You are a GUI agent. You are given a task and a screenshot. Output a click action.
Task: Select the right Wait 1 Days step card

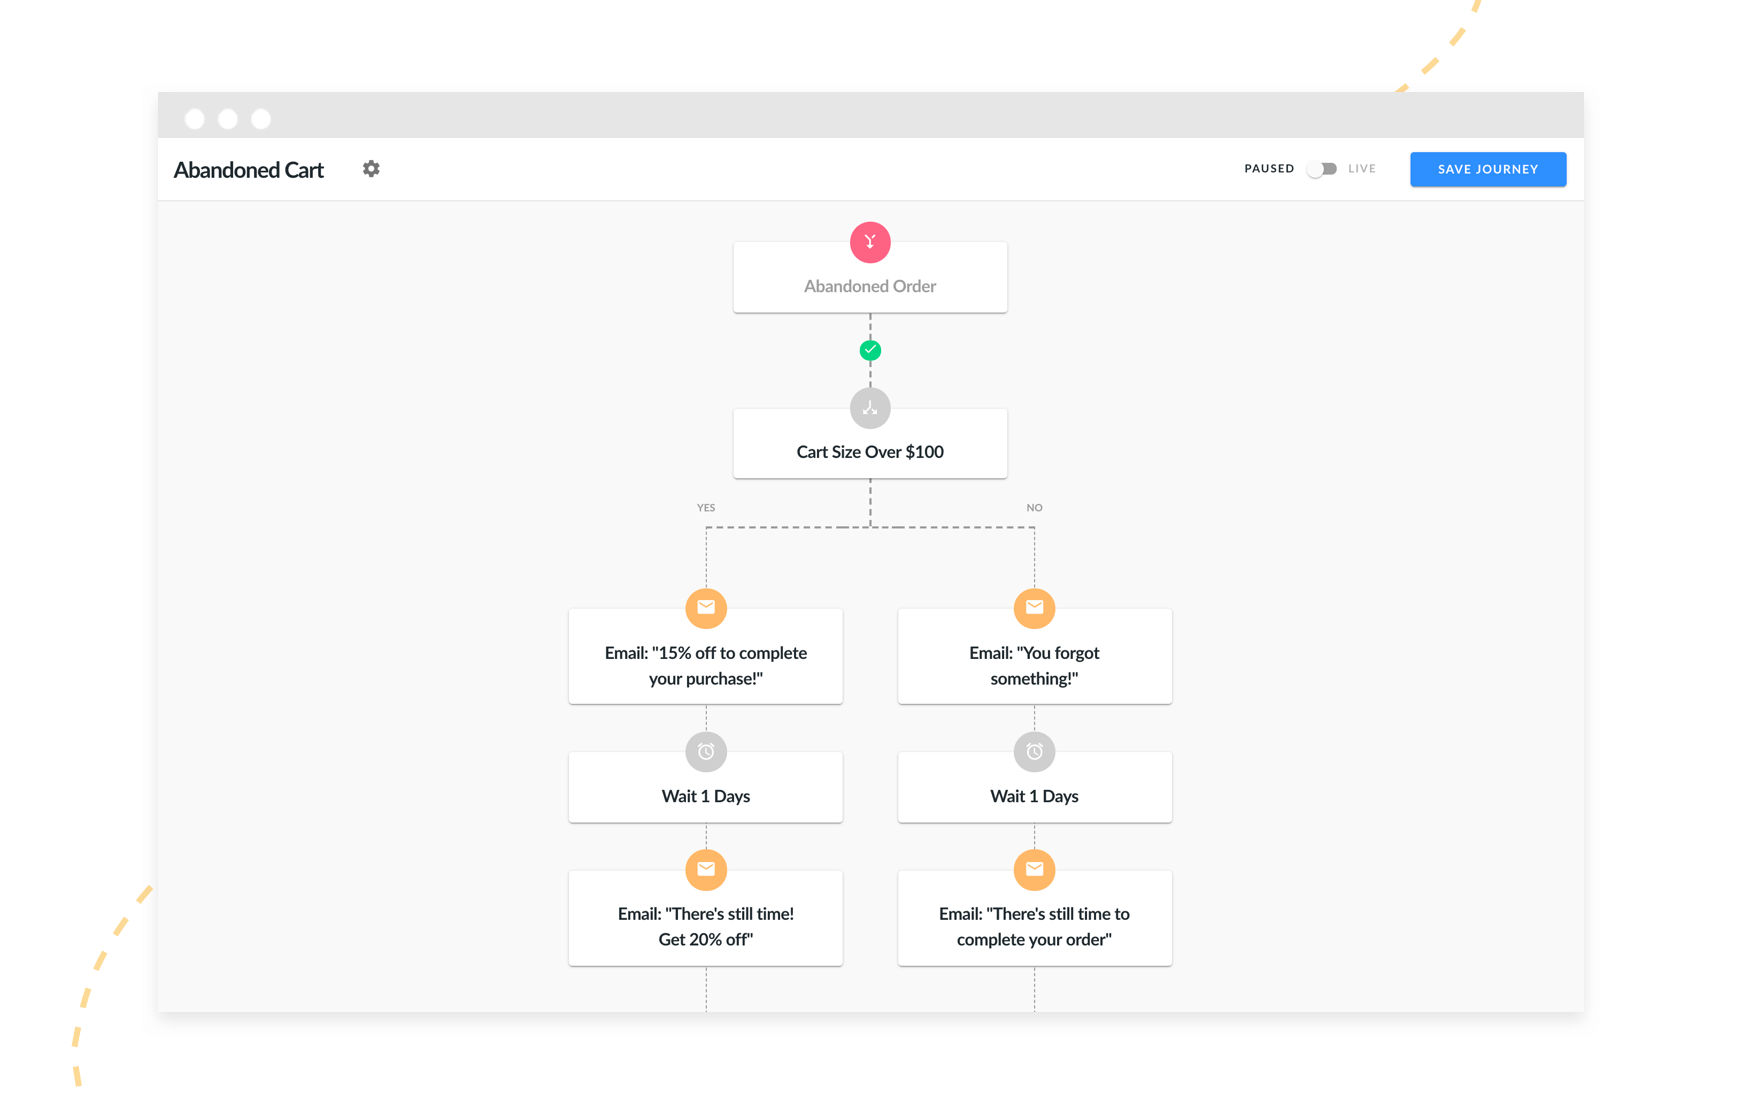tap(1034, 787)
